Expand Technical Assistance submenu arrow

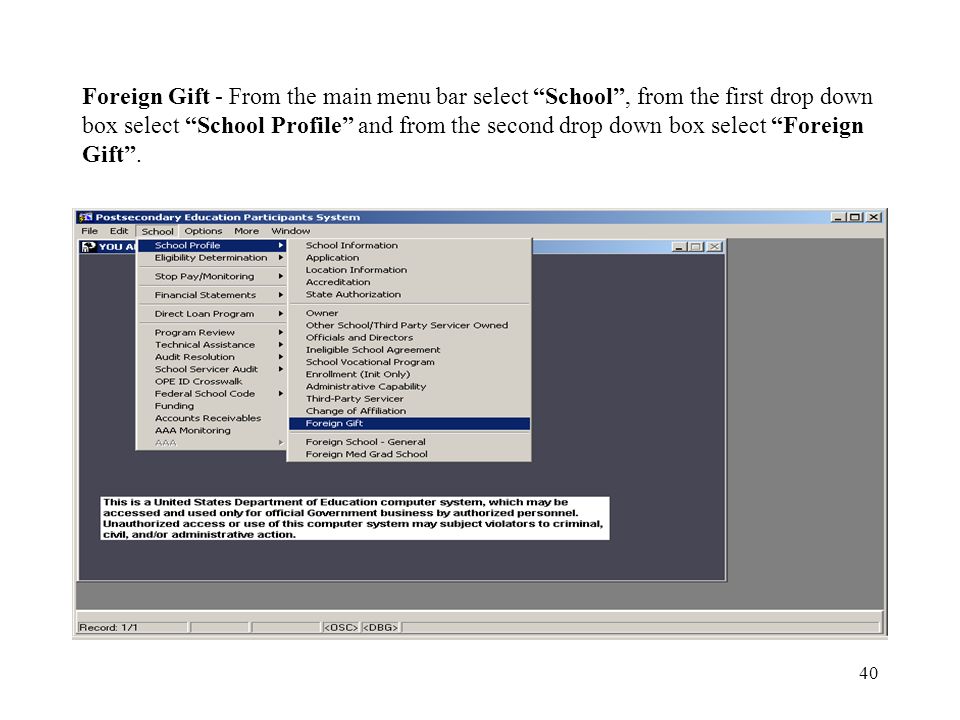pos(280,345)
